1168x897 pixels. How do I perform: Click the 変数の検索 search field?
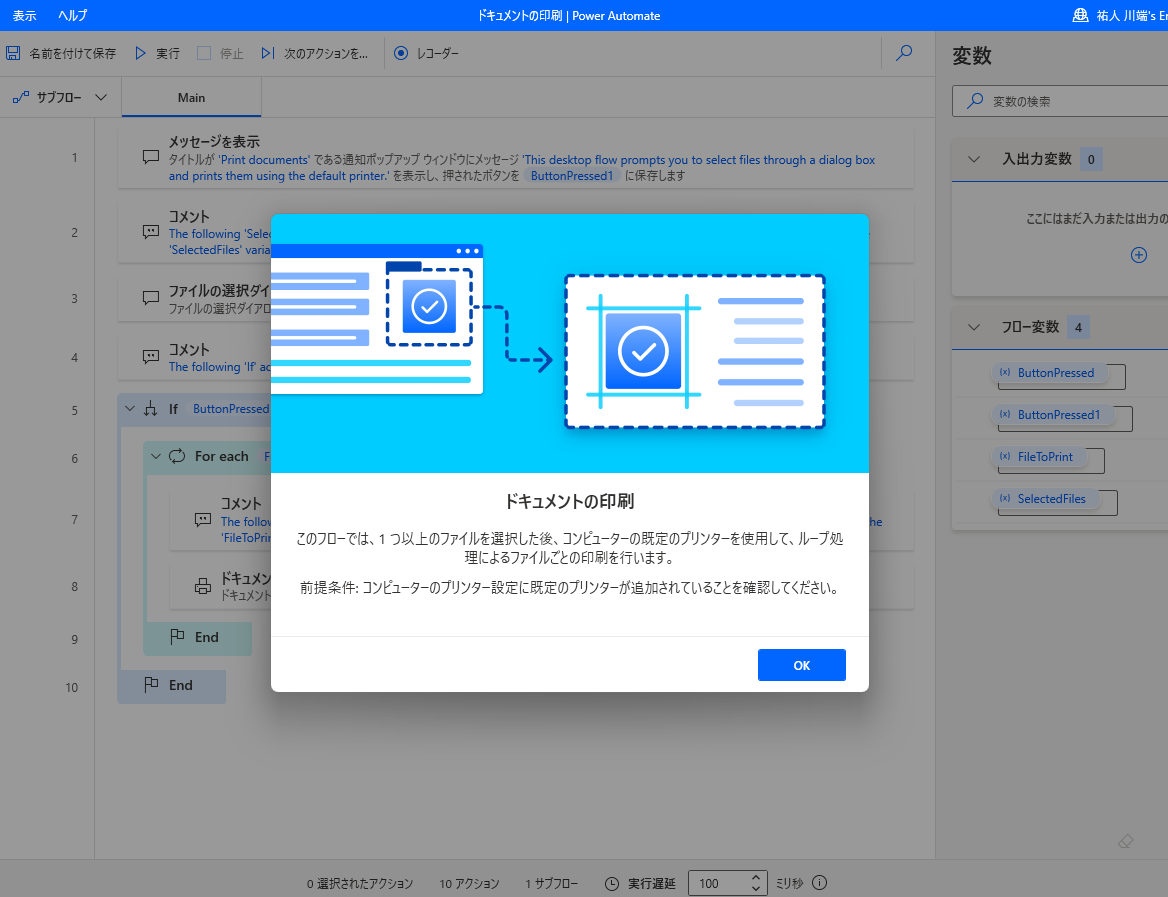(x=1060, y=101)
